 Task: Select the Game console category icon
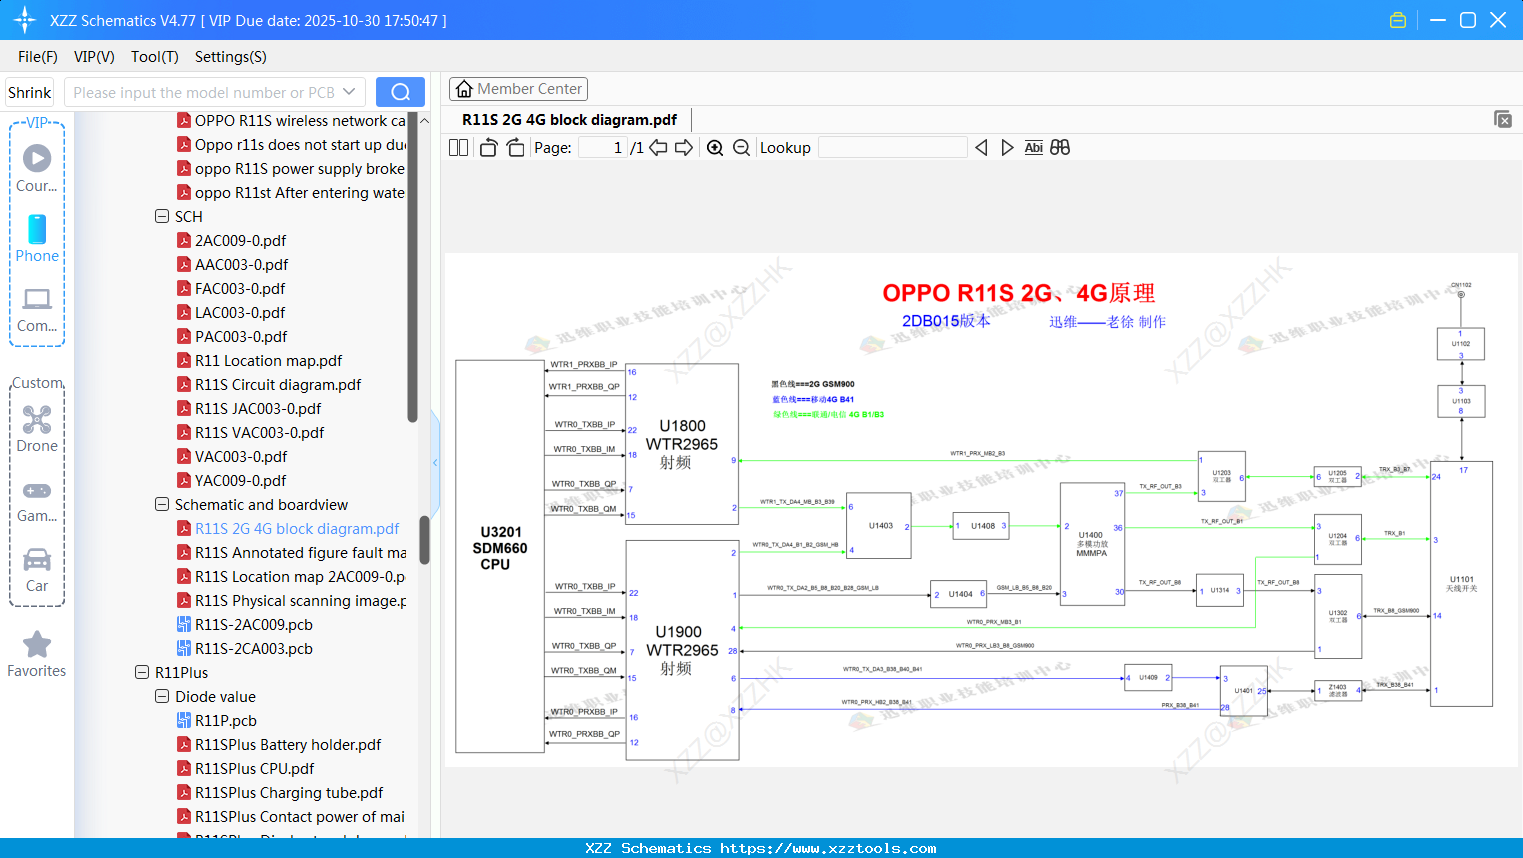pos(37,501)
